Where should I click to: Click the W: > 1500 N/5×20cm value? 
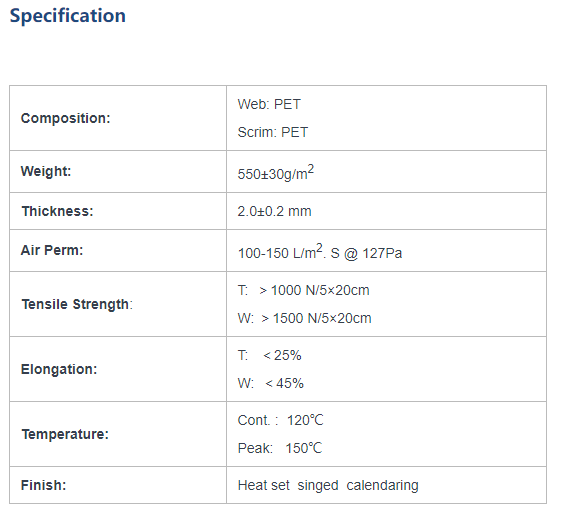point(304,318)
